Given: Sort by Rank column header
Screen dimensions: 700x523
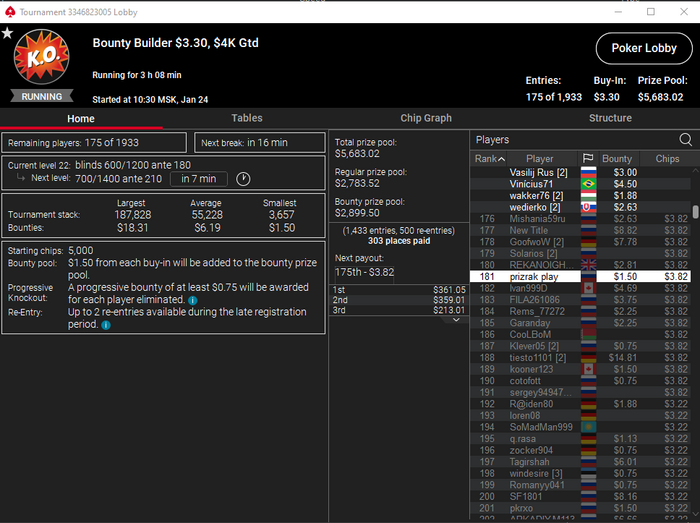Looking at the screenshot, I should (x=489, y=158).
